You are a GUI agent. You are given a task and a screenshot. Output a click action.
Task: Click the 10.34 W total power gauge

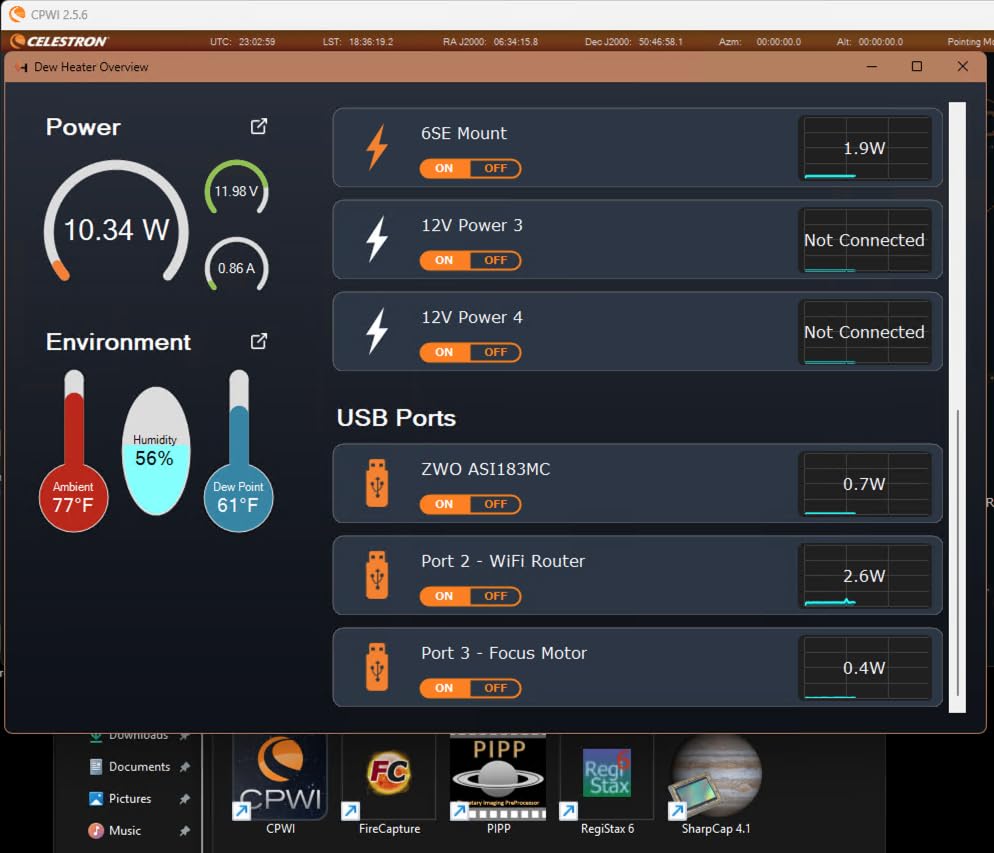[116, 222]
